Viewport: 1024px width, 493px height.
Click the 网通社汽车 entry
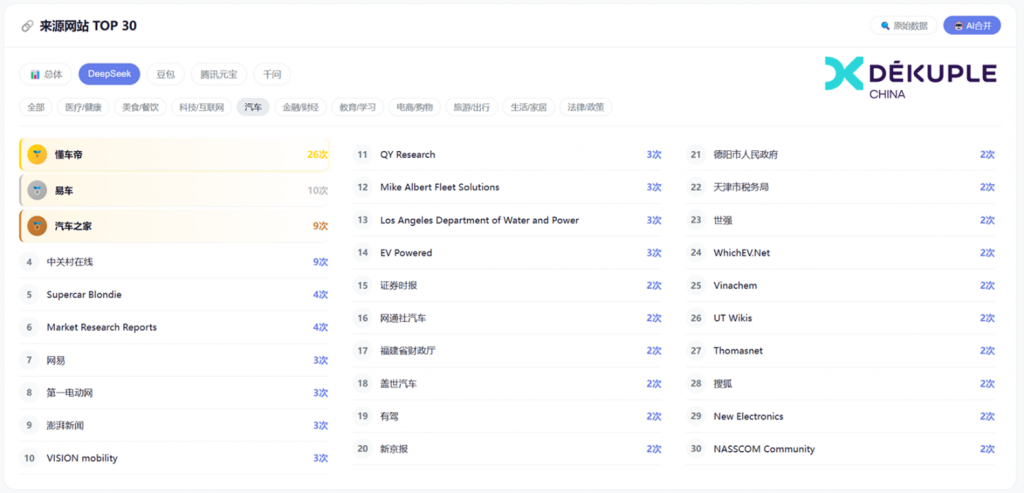507,318
